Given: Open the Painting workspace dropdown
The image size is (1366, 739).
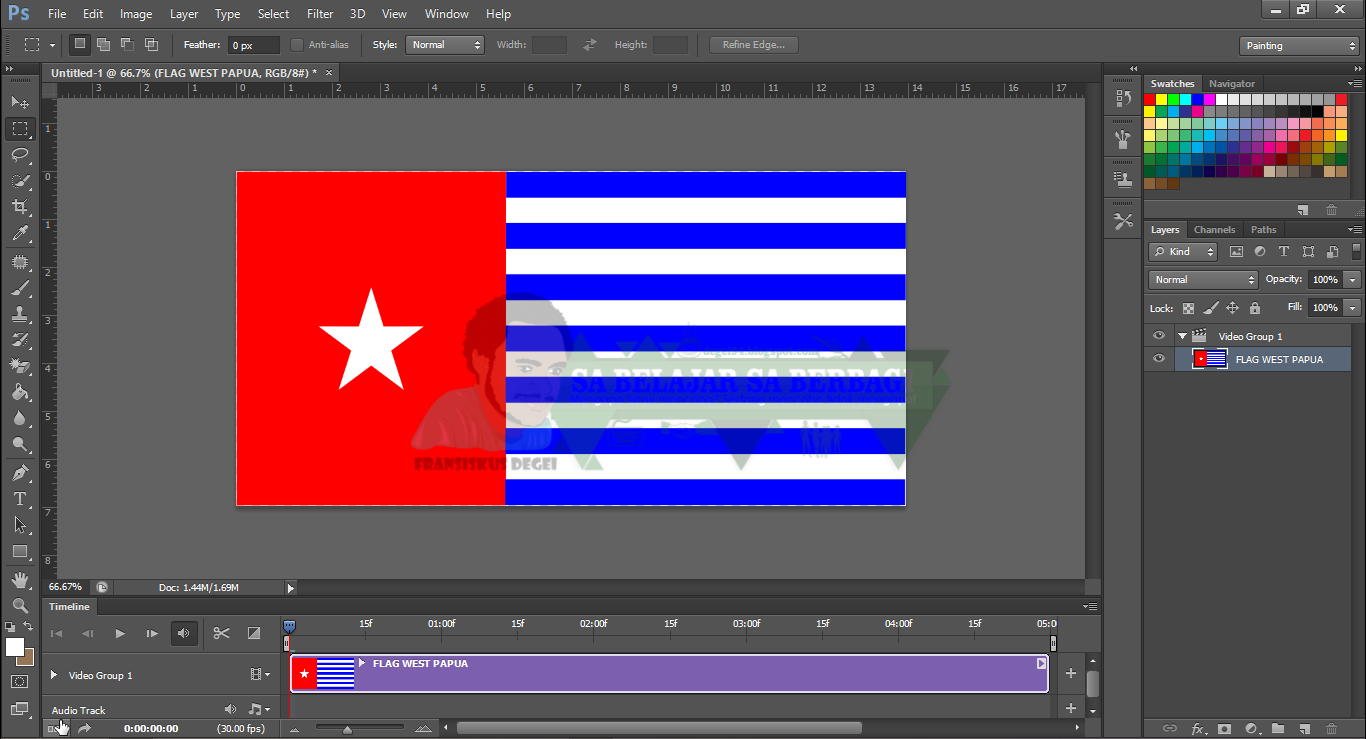Looking at the screenshot, I should pyautogui.click(x=1299, y=45).
